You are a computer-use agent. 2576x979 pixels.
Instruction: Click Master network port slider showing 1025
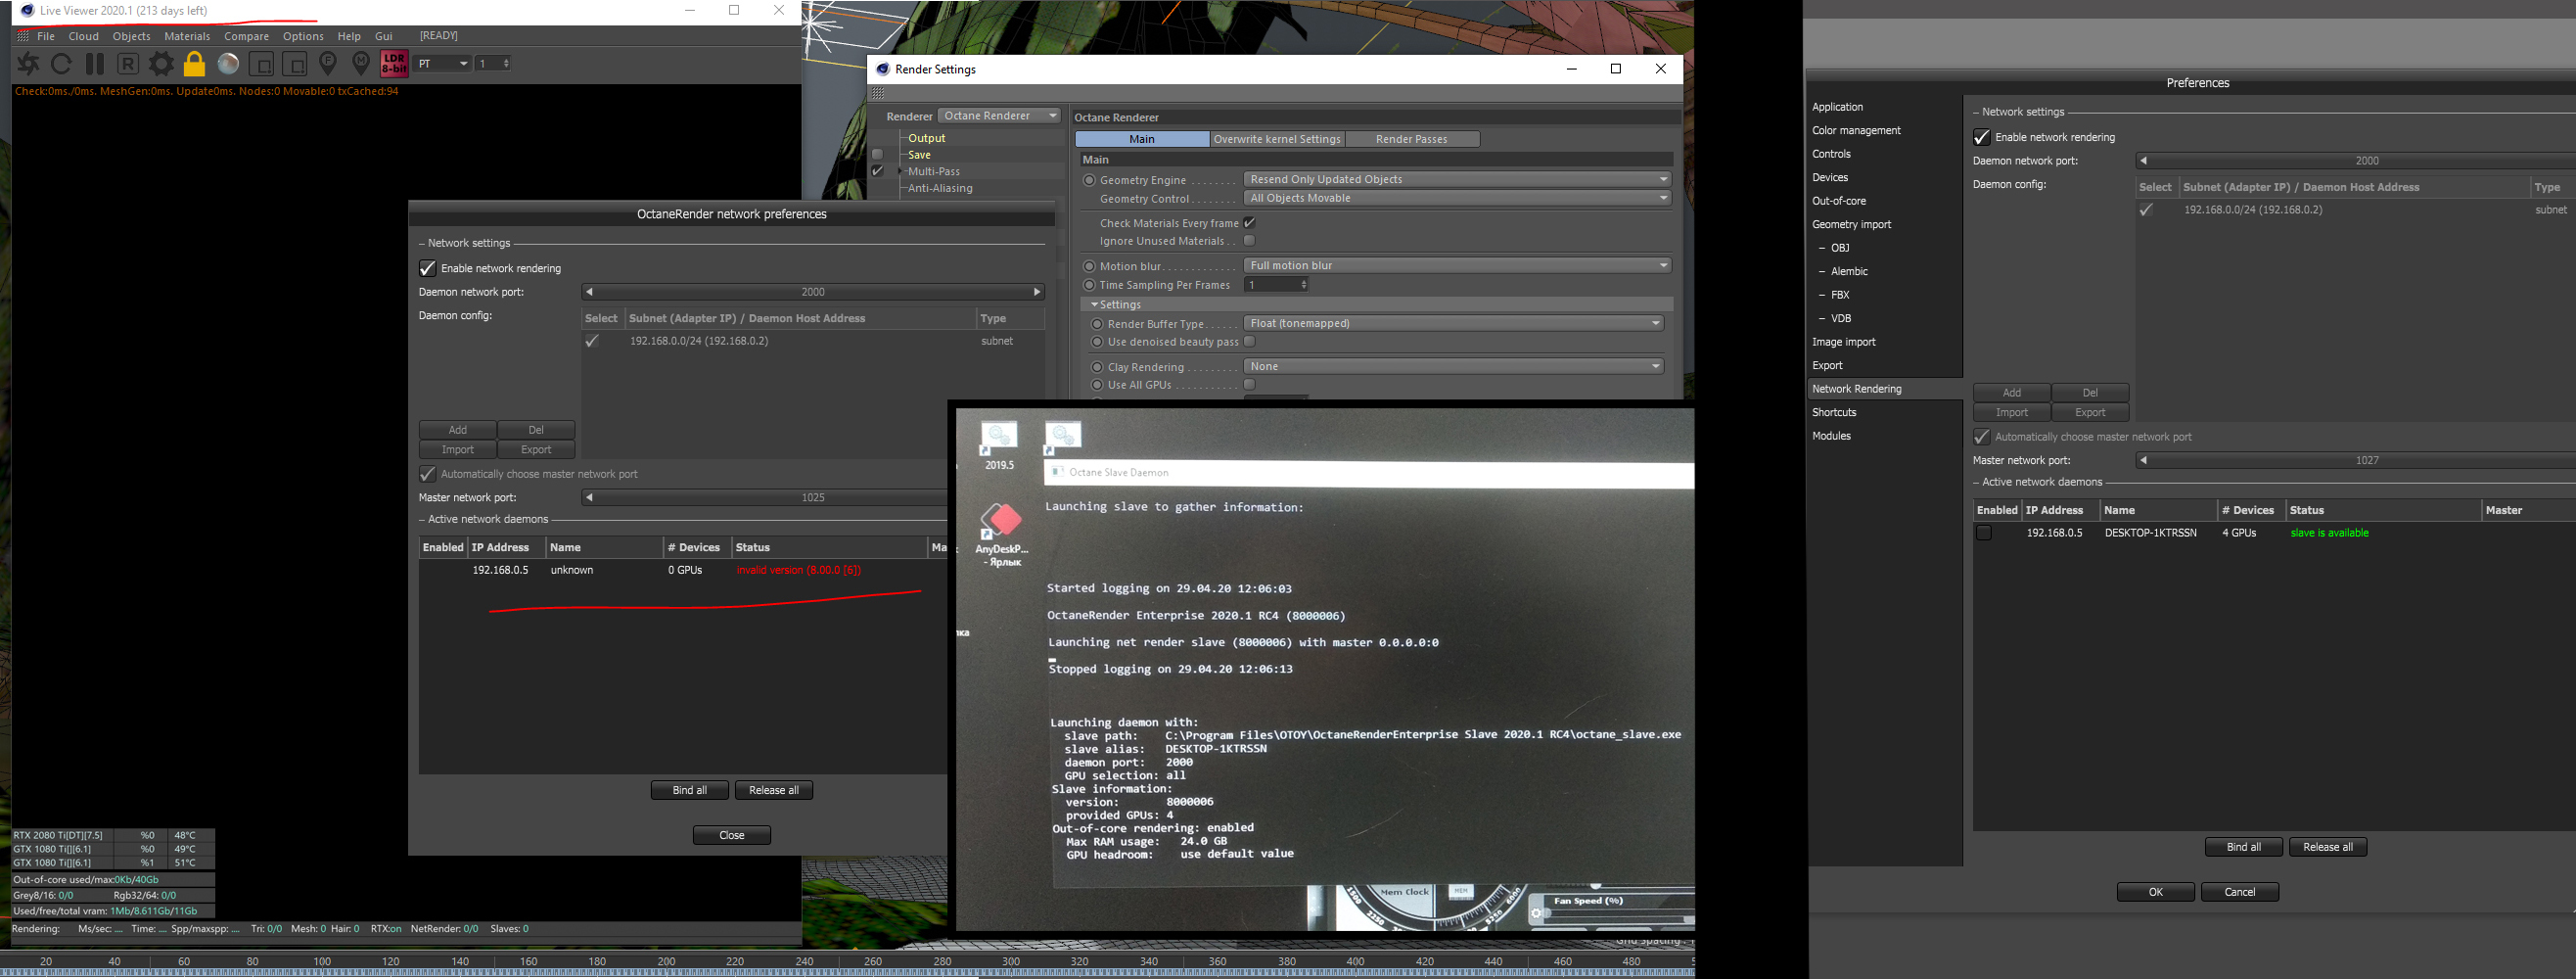click(765, 498)
